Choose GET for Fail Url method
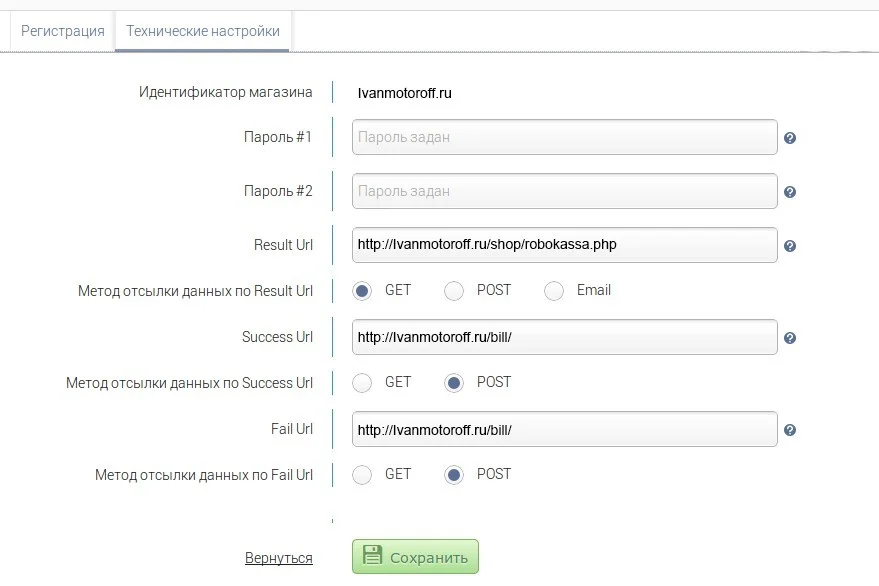The height and width of the screenshot is (586, 879). (x=362, y=475)
